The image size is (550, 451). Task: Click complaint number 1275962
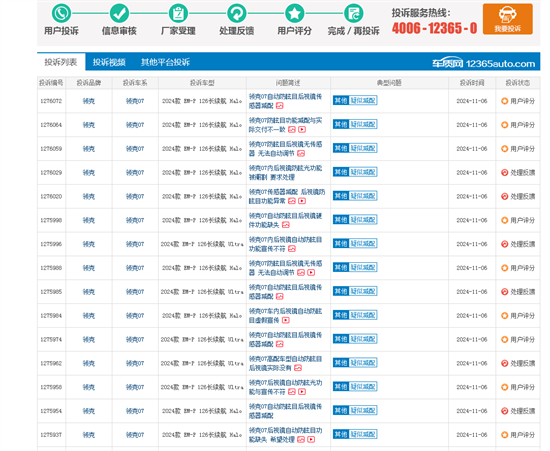coord(51,363)
